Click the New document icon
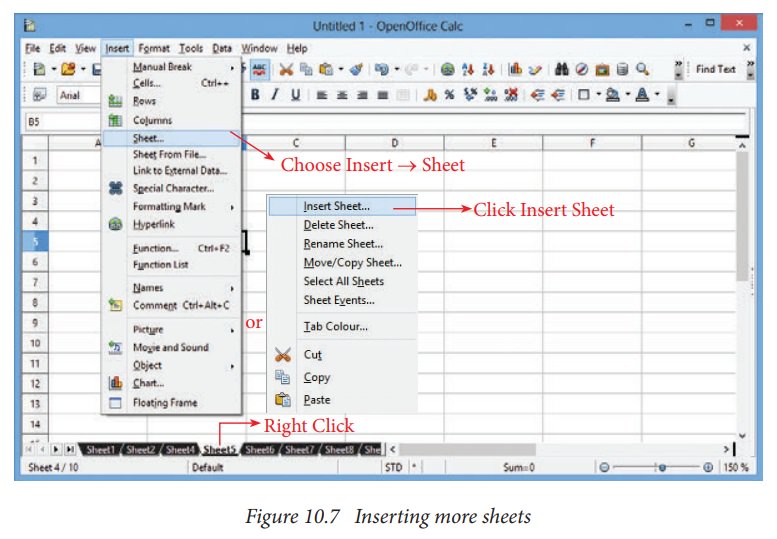 point(39,69)
